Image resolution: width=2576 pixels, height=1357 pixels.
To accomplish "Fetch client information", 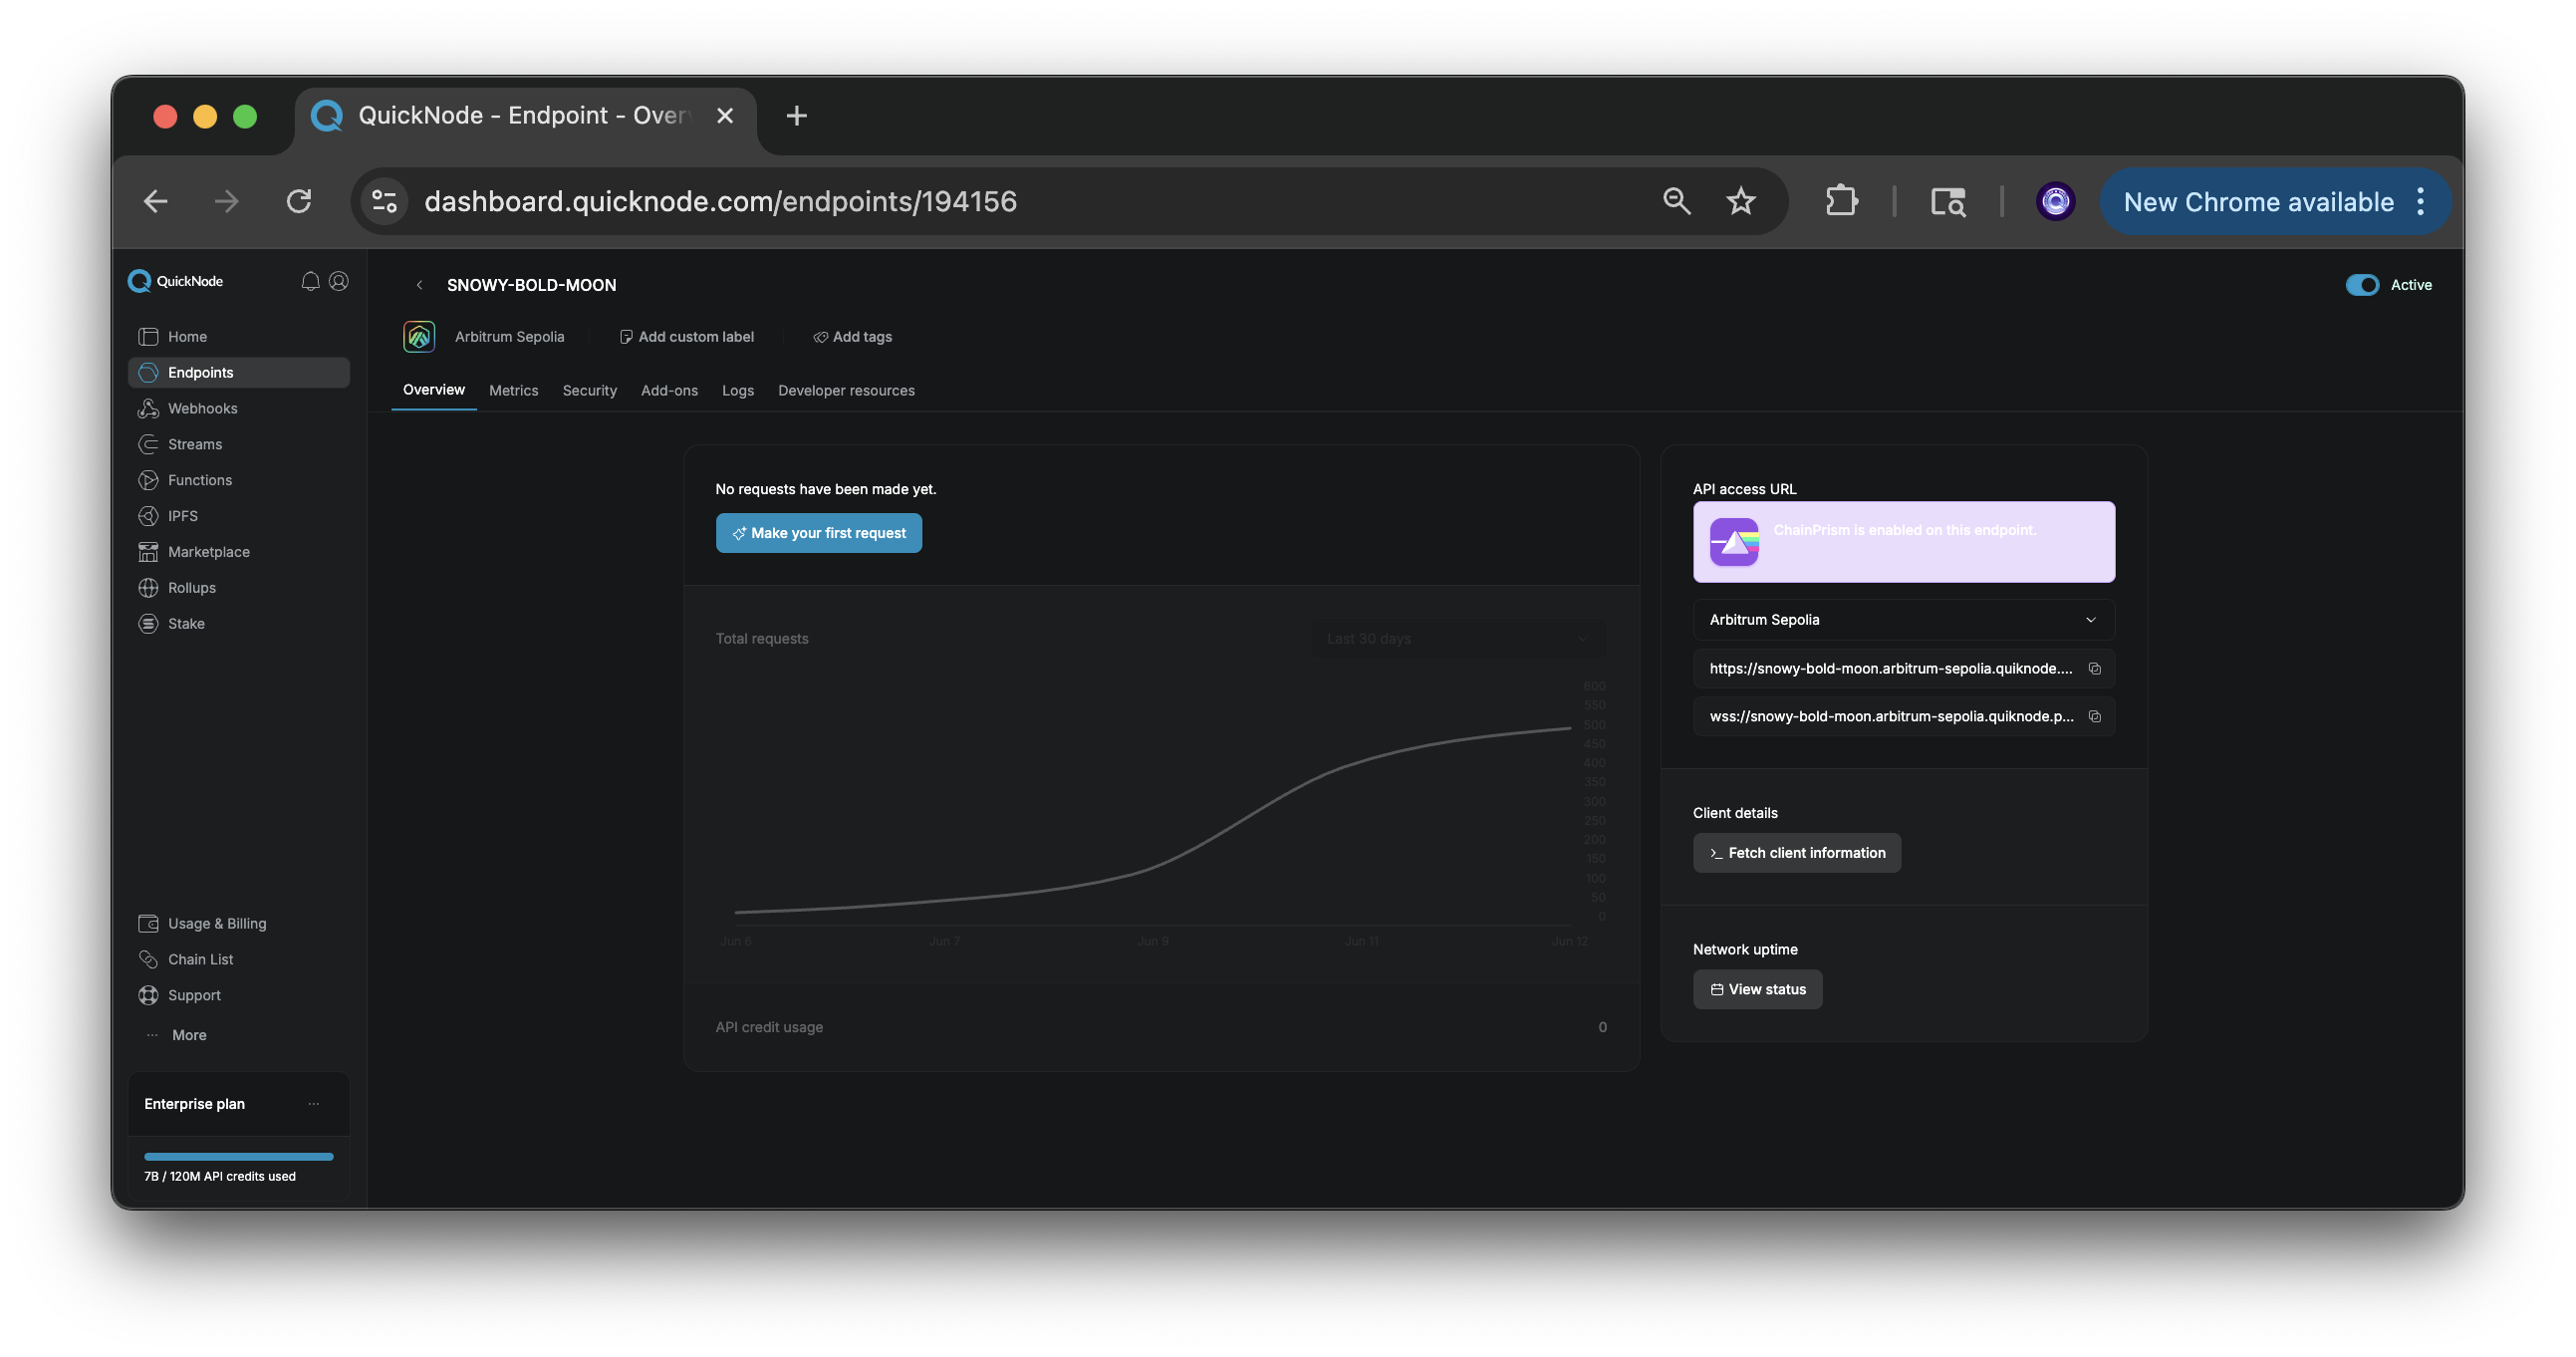I will coord(1796,852).
